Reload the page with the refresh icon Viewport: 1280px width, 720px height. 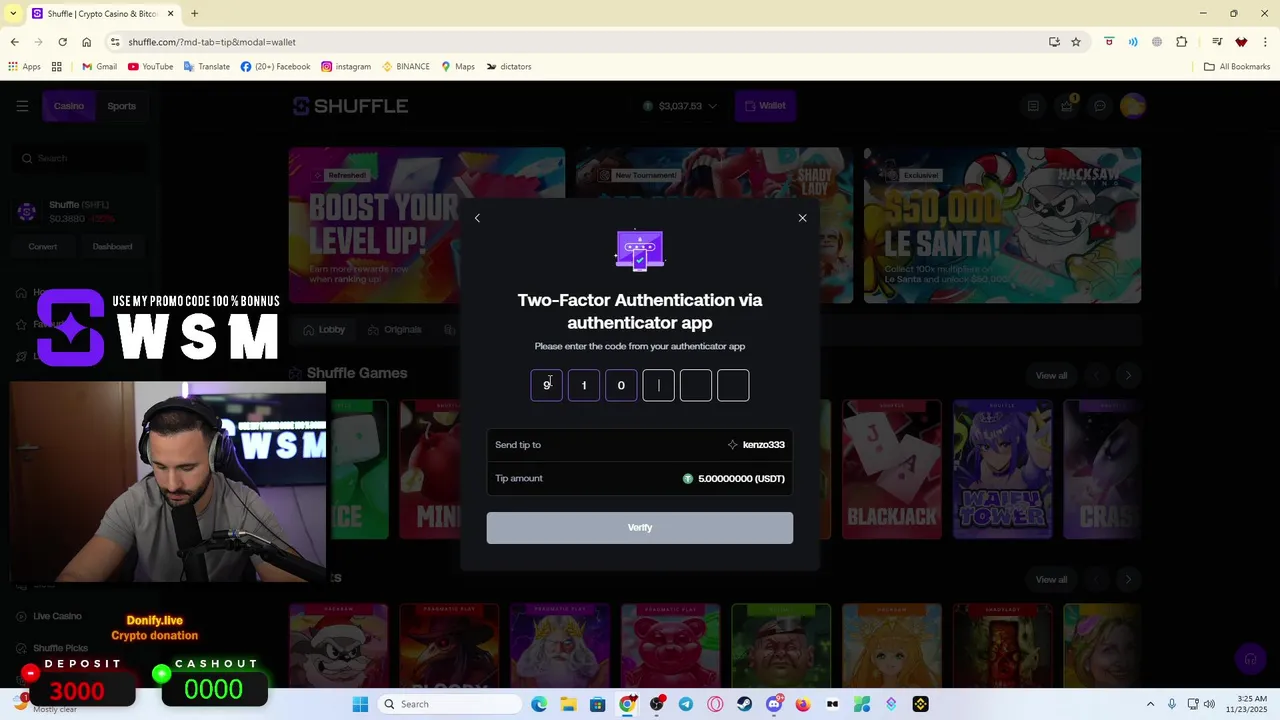coord(62,42)
